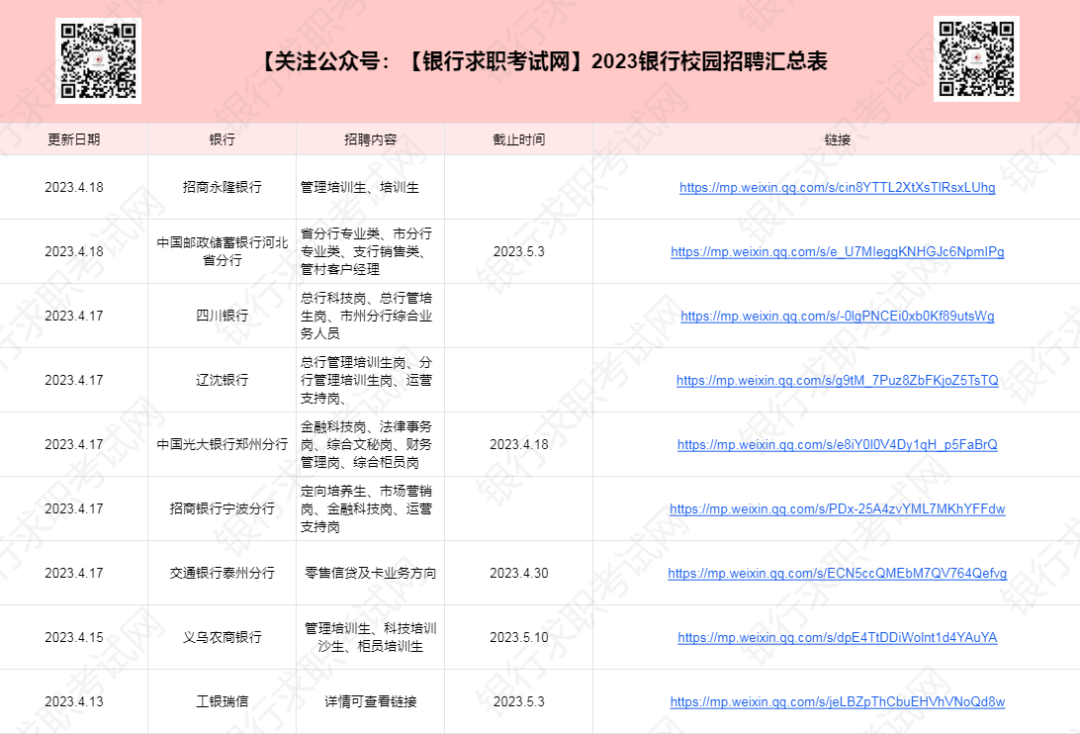Select content cell starting 总行管理培训生岗

point(370,380)
